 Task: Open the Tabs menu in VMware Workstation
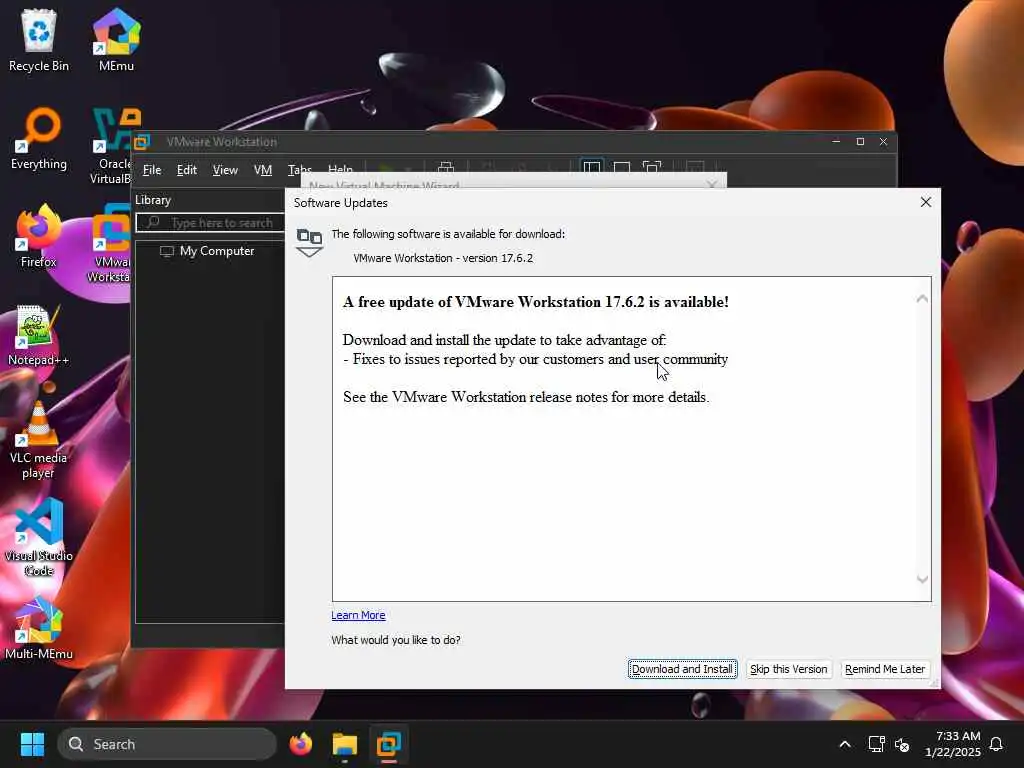pos(300,170)
